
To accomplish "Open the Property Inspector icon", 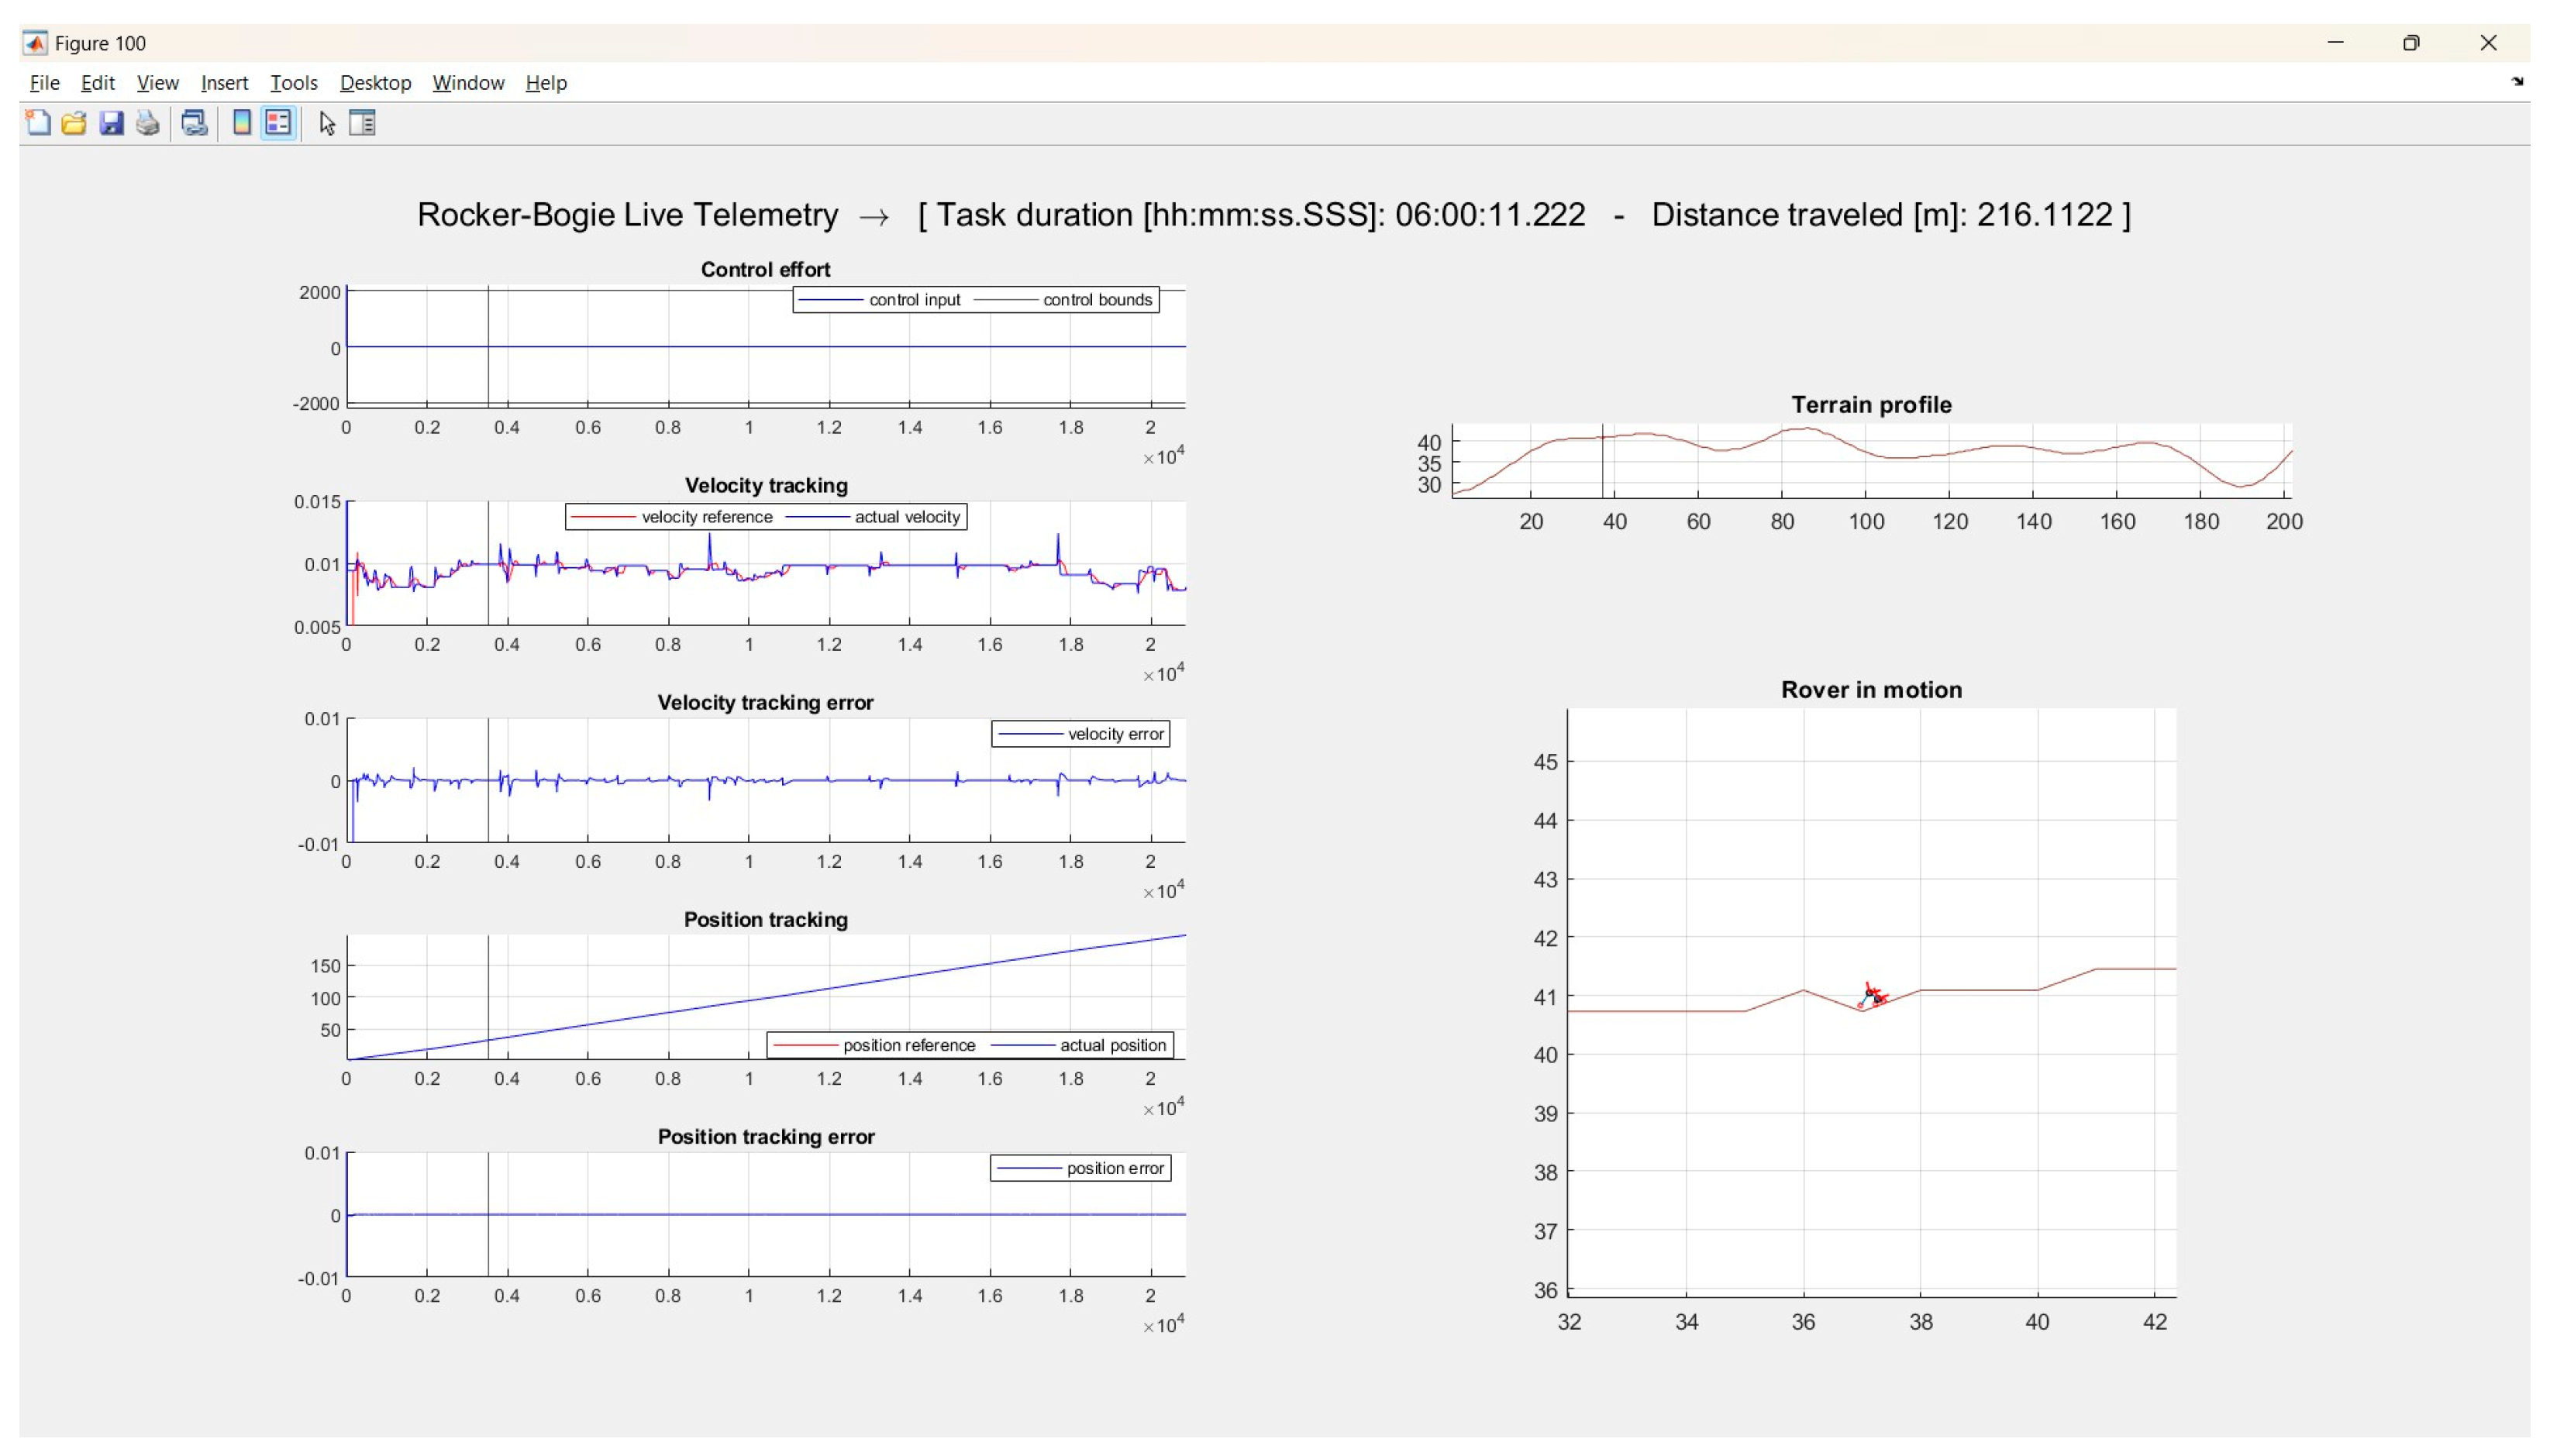I will click(362, 123).
